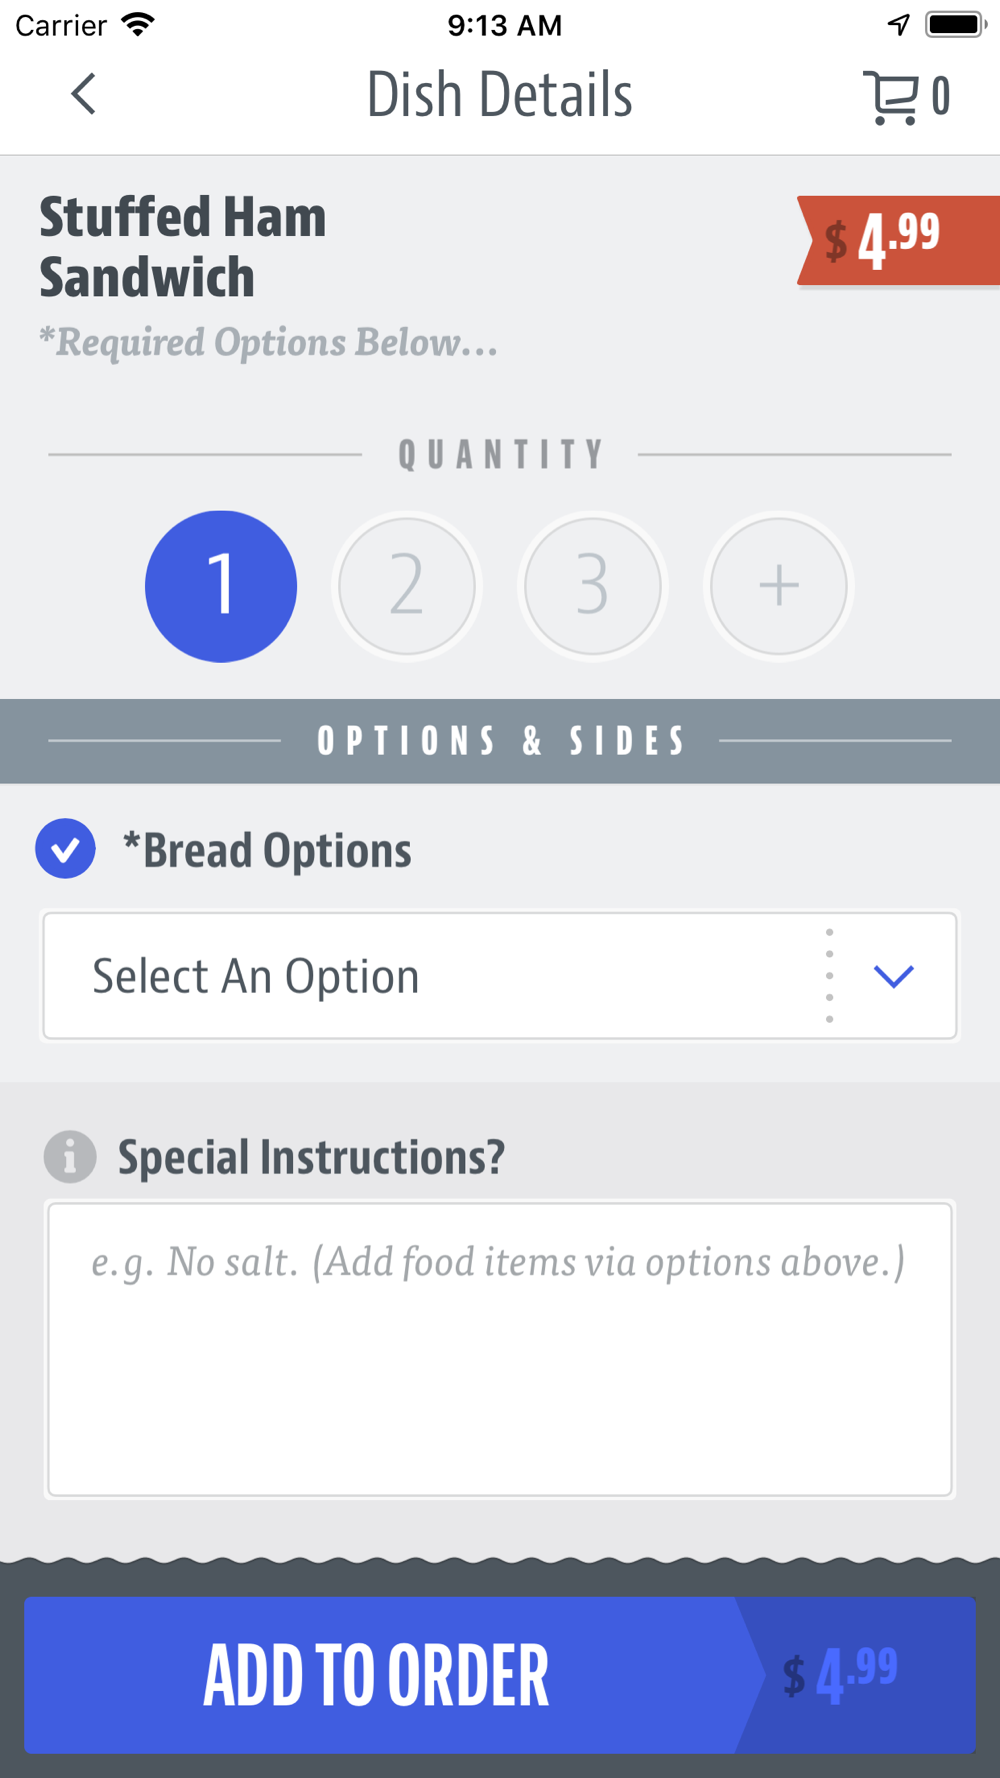This screenshot has width=1000, height=1778.
Task: Expand the Bread Options section label
Action: point(267,851)
